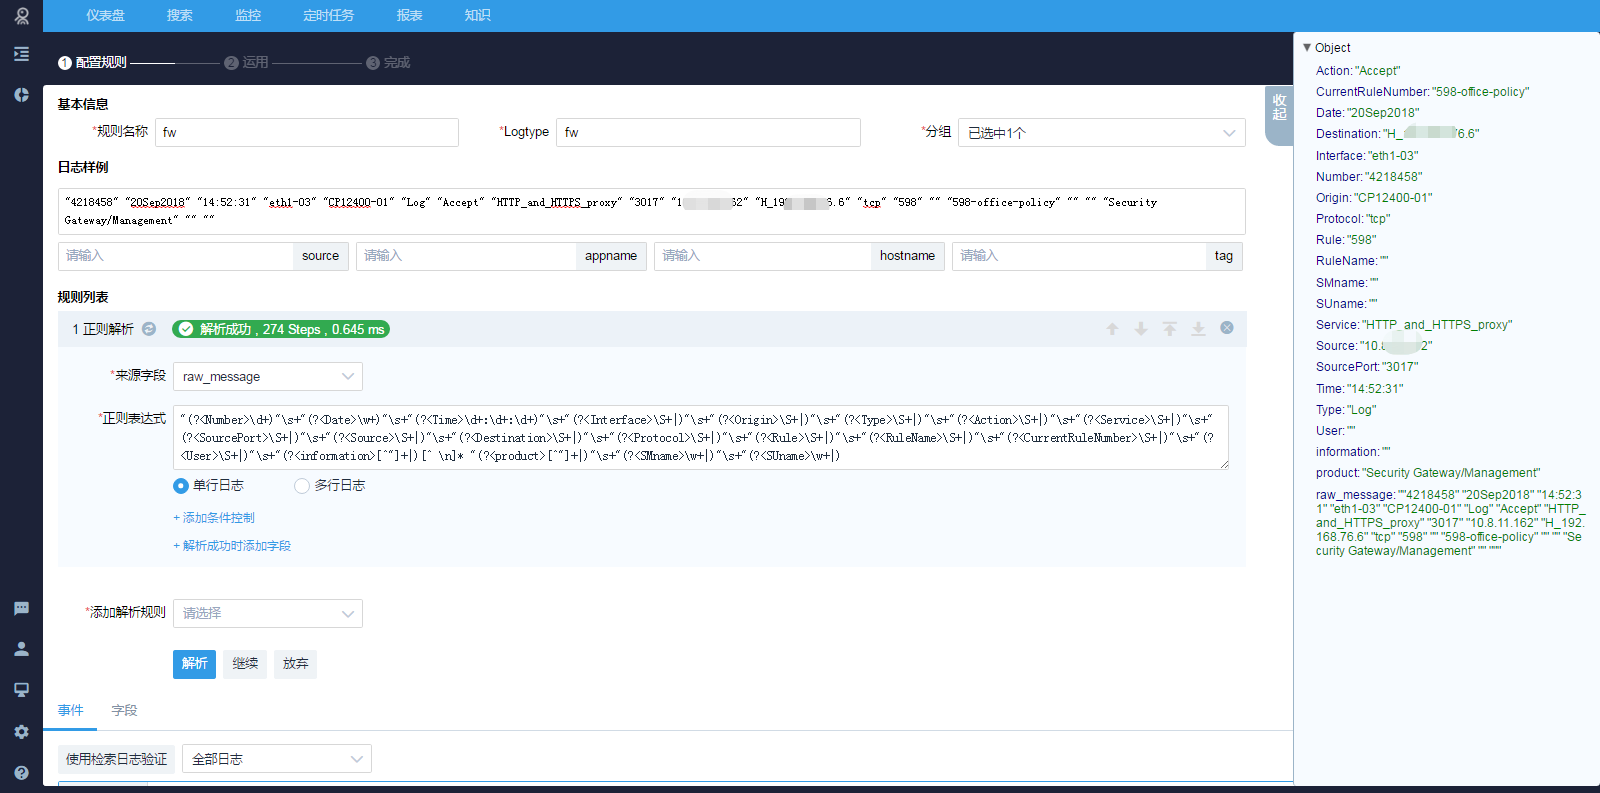Move rule down one position arrow
Viewport: 1600px width, 793px height.
tap(1141, 329)
